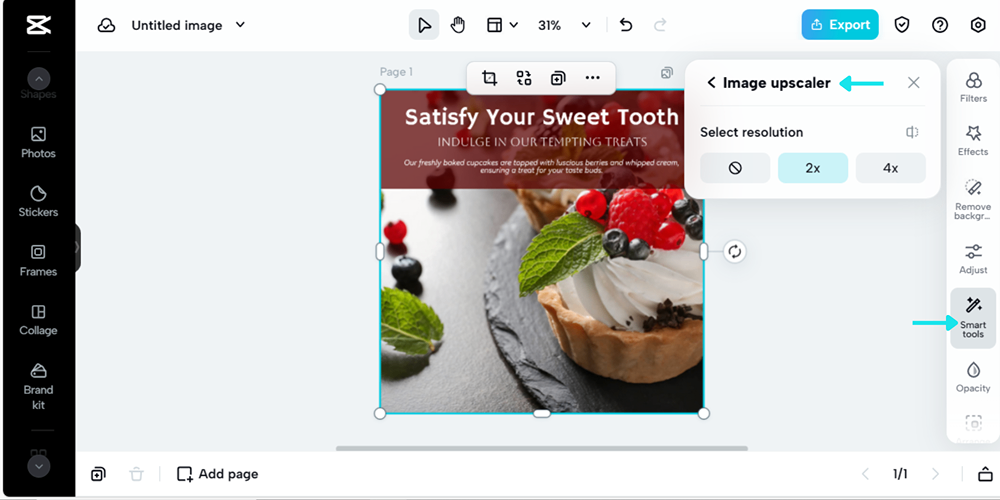This screenshot has width=1000, height=500.
Task: Click the Page 1 label
Action: 396,72
